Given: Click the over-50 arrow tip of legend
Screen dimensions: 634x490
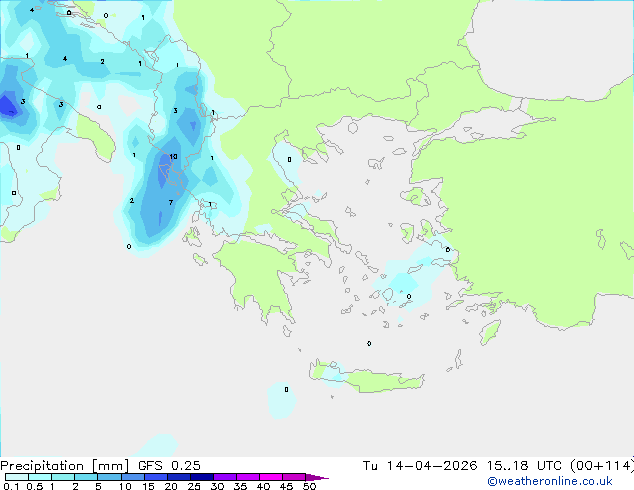Looking at the screenshot, I should pyautogui.click(x=317, y=477).
